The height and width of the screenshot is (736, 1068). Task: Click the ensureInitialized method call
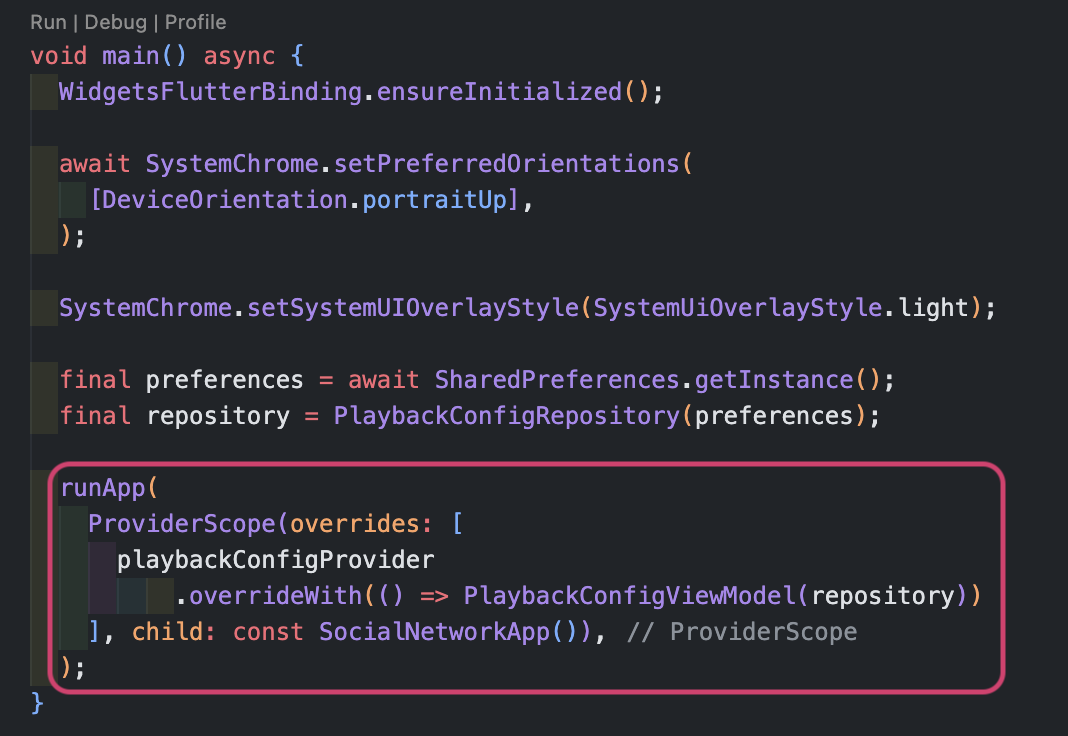coord(499,92)
